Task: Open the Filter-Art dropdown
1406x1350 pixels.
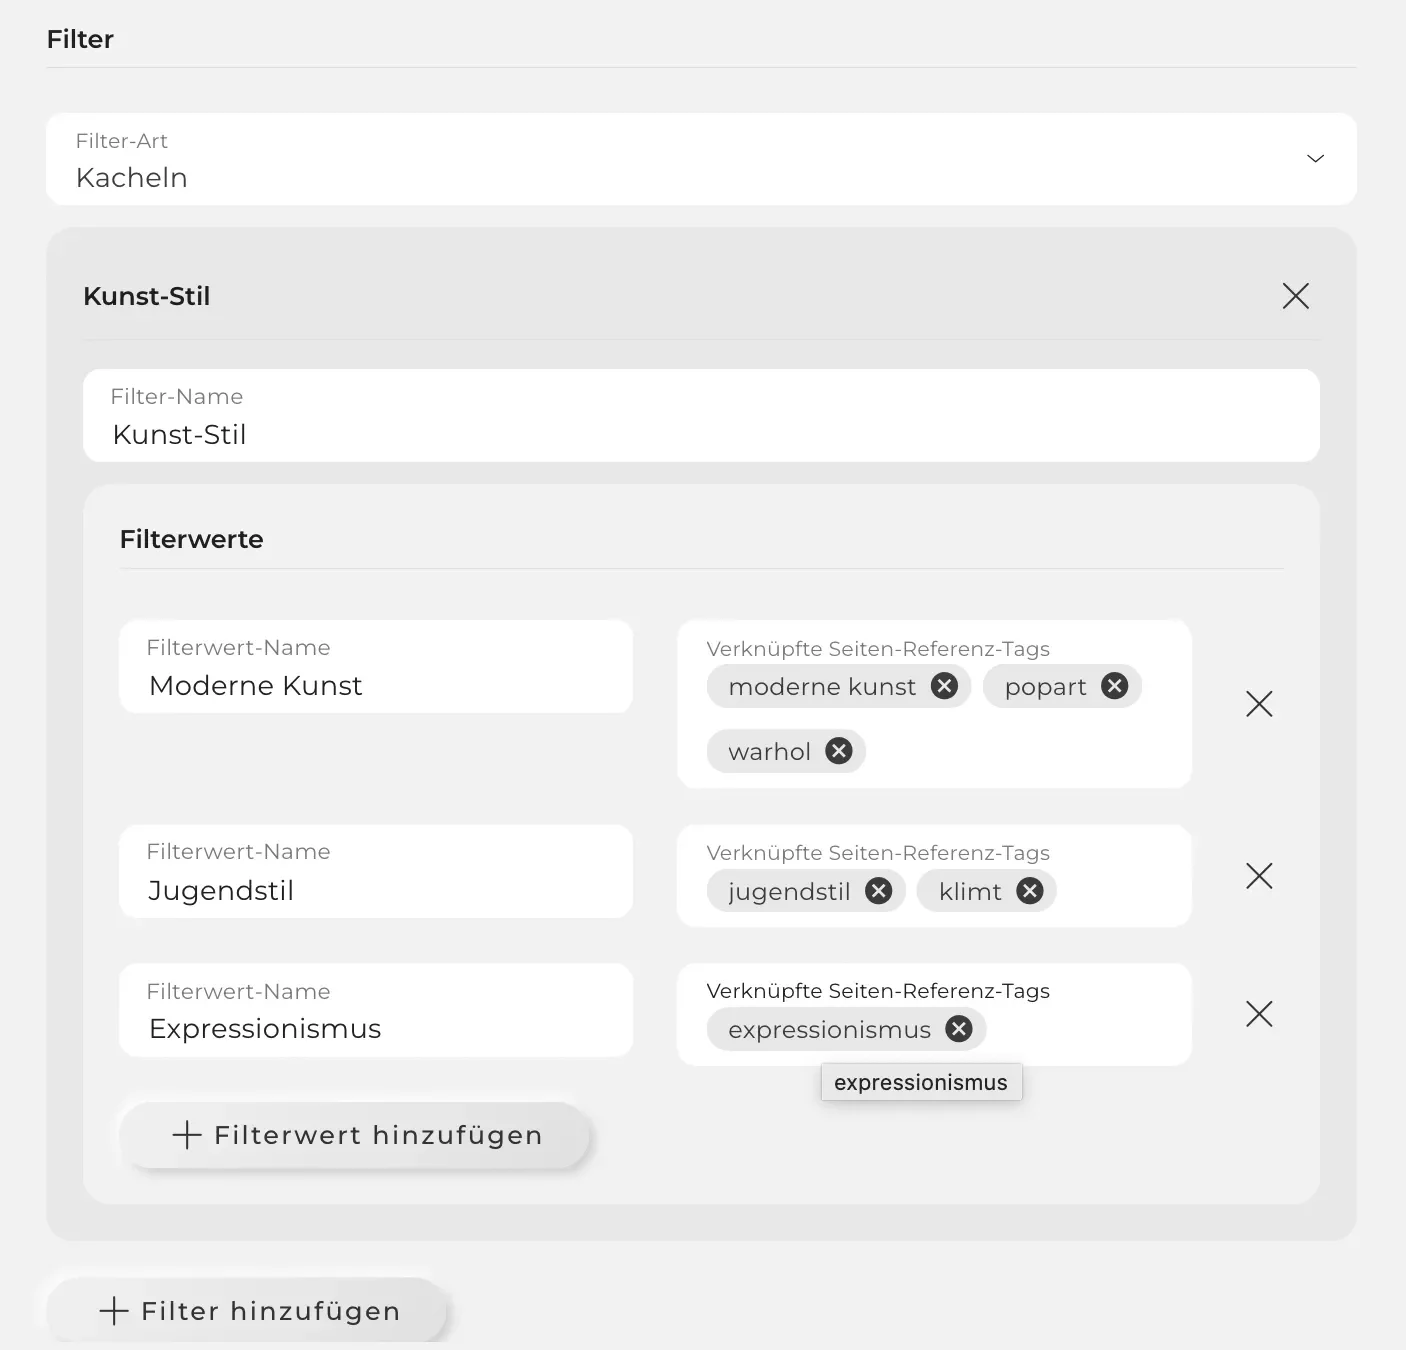Action: coord(700,160)
